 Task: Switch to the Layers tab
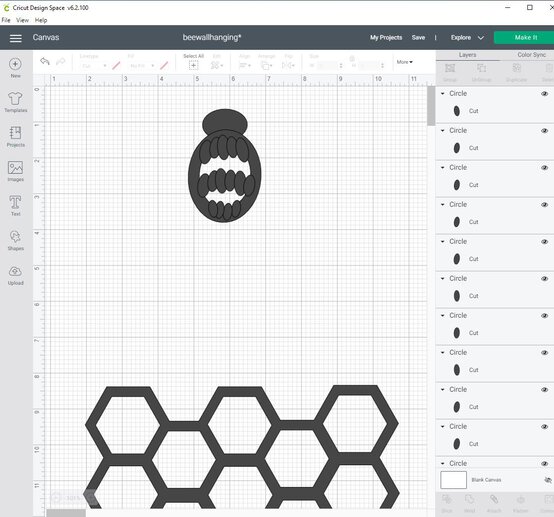coord(467,55)
